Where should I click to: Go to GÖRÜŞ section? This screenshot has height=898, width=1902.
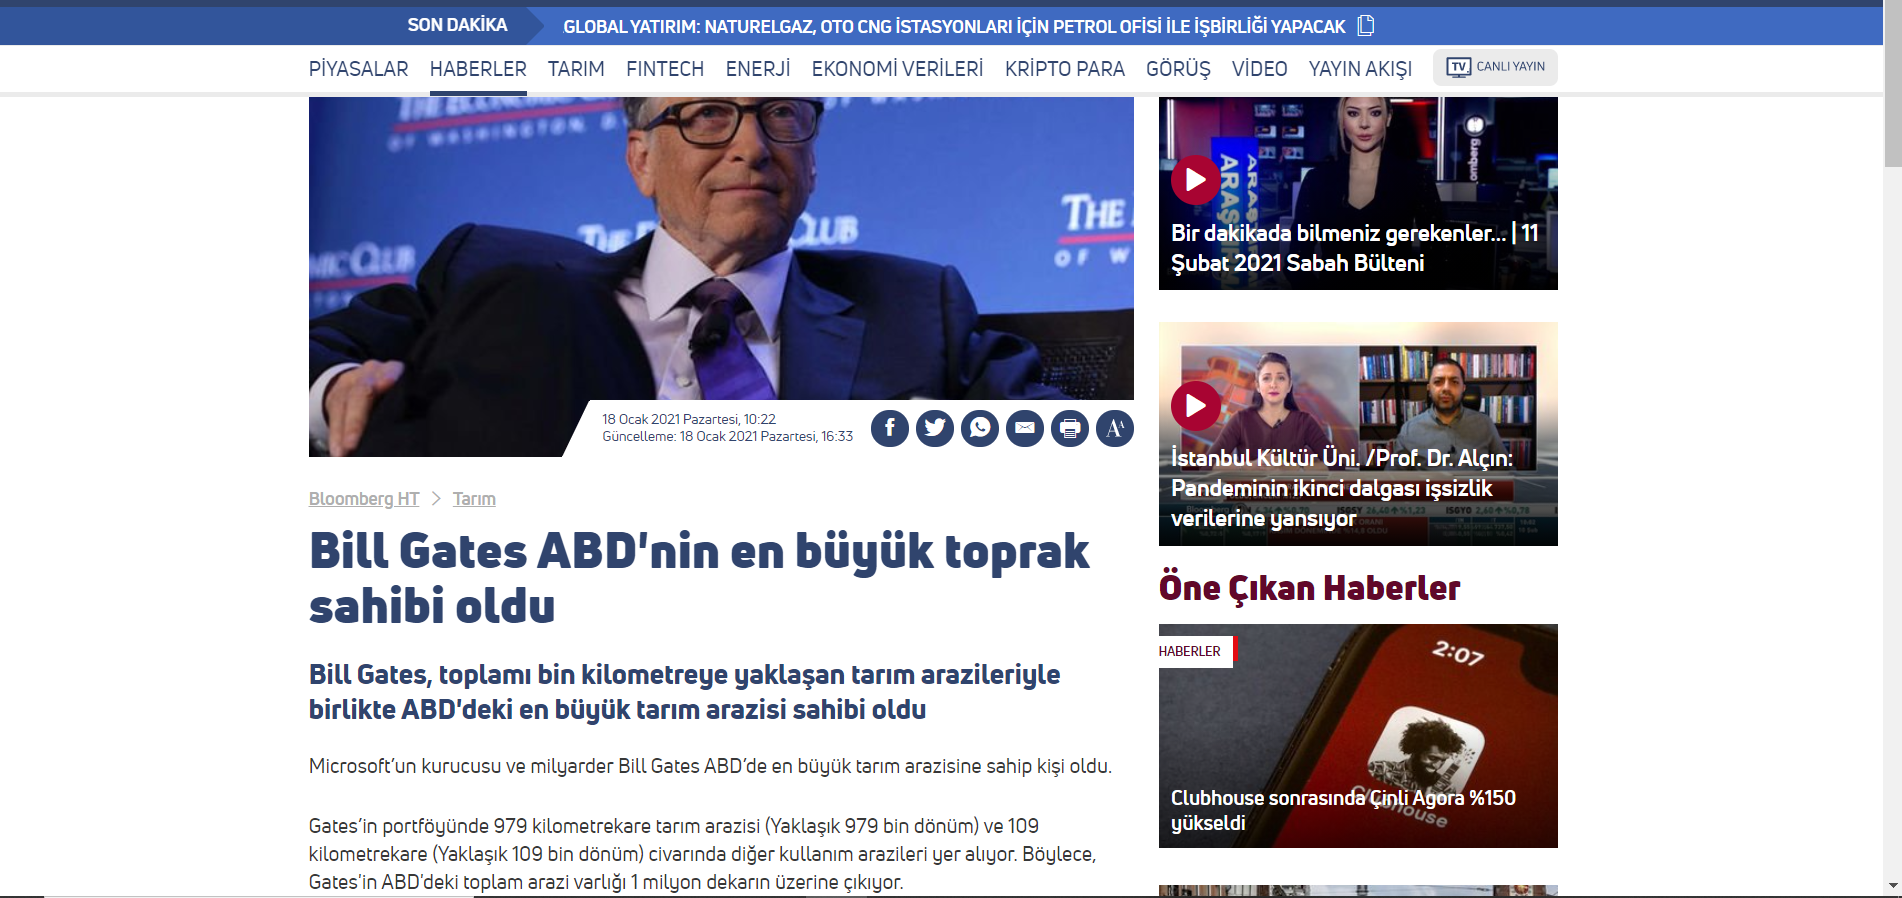point(1178,69)
